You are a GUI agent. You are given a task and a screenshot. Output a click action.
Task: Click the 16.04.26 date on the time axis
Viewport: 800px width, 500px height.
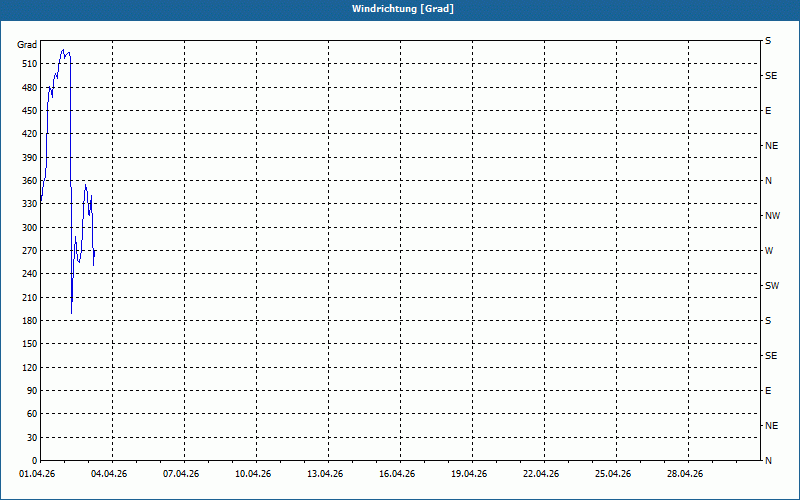coord(399,474)
